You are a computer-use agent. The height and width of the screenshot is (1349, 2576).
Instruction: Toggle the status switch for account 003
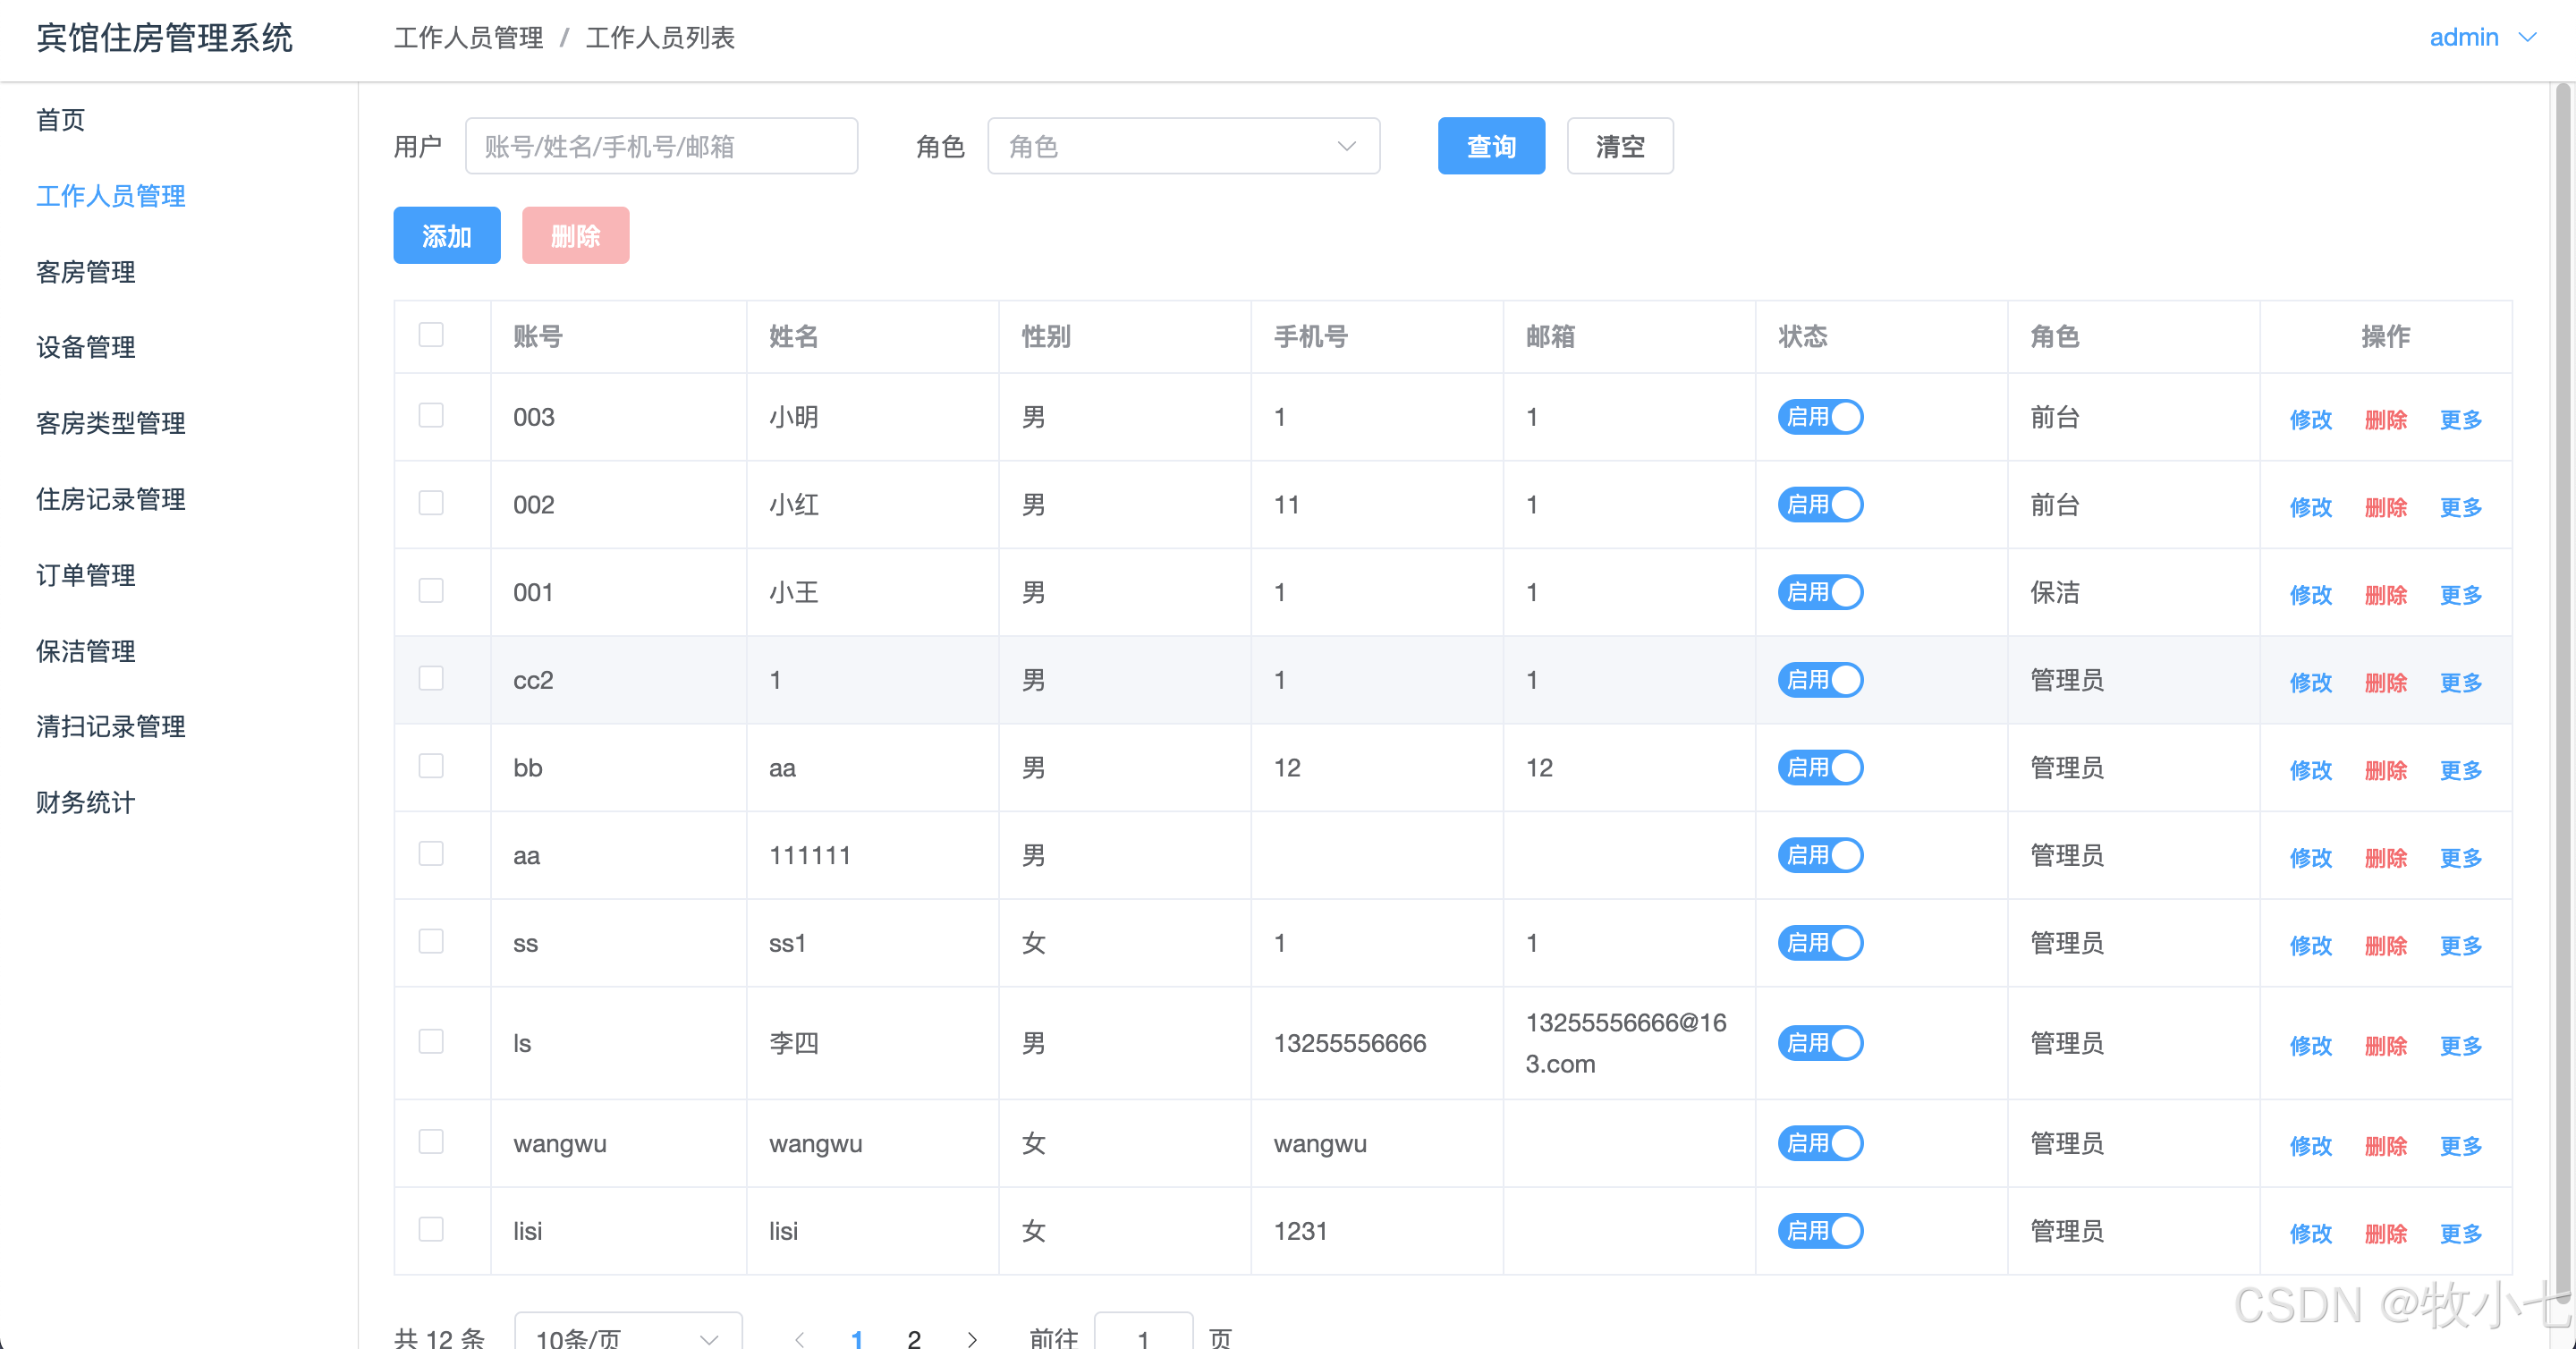[x=1819, y=417]
